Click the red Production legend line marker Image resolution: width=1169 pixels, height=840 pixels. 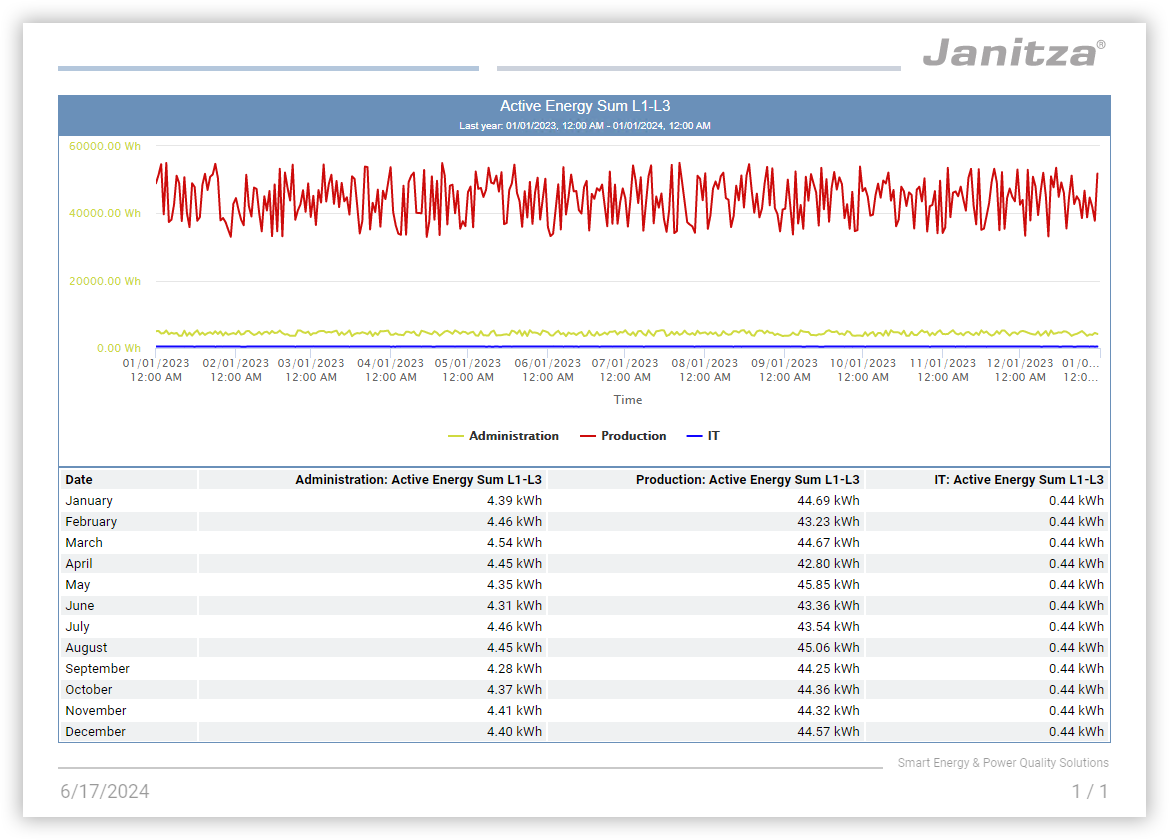click(x=588, y=436)
